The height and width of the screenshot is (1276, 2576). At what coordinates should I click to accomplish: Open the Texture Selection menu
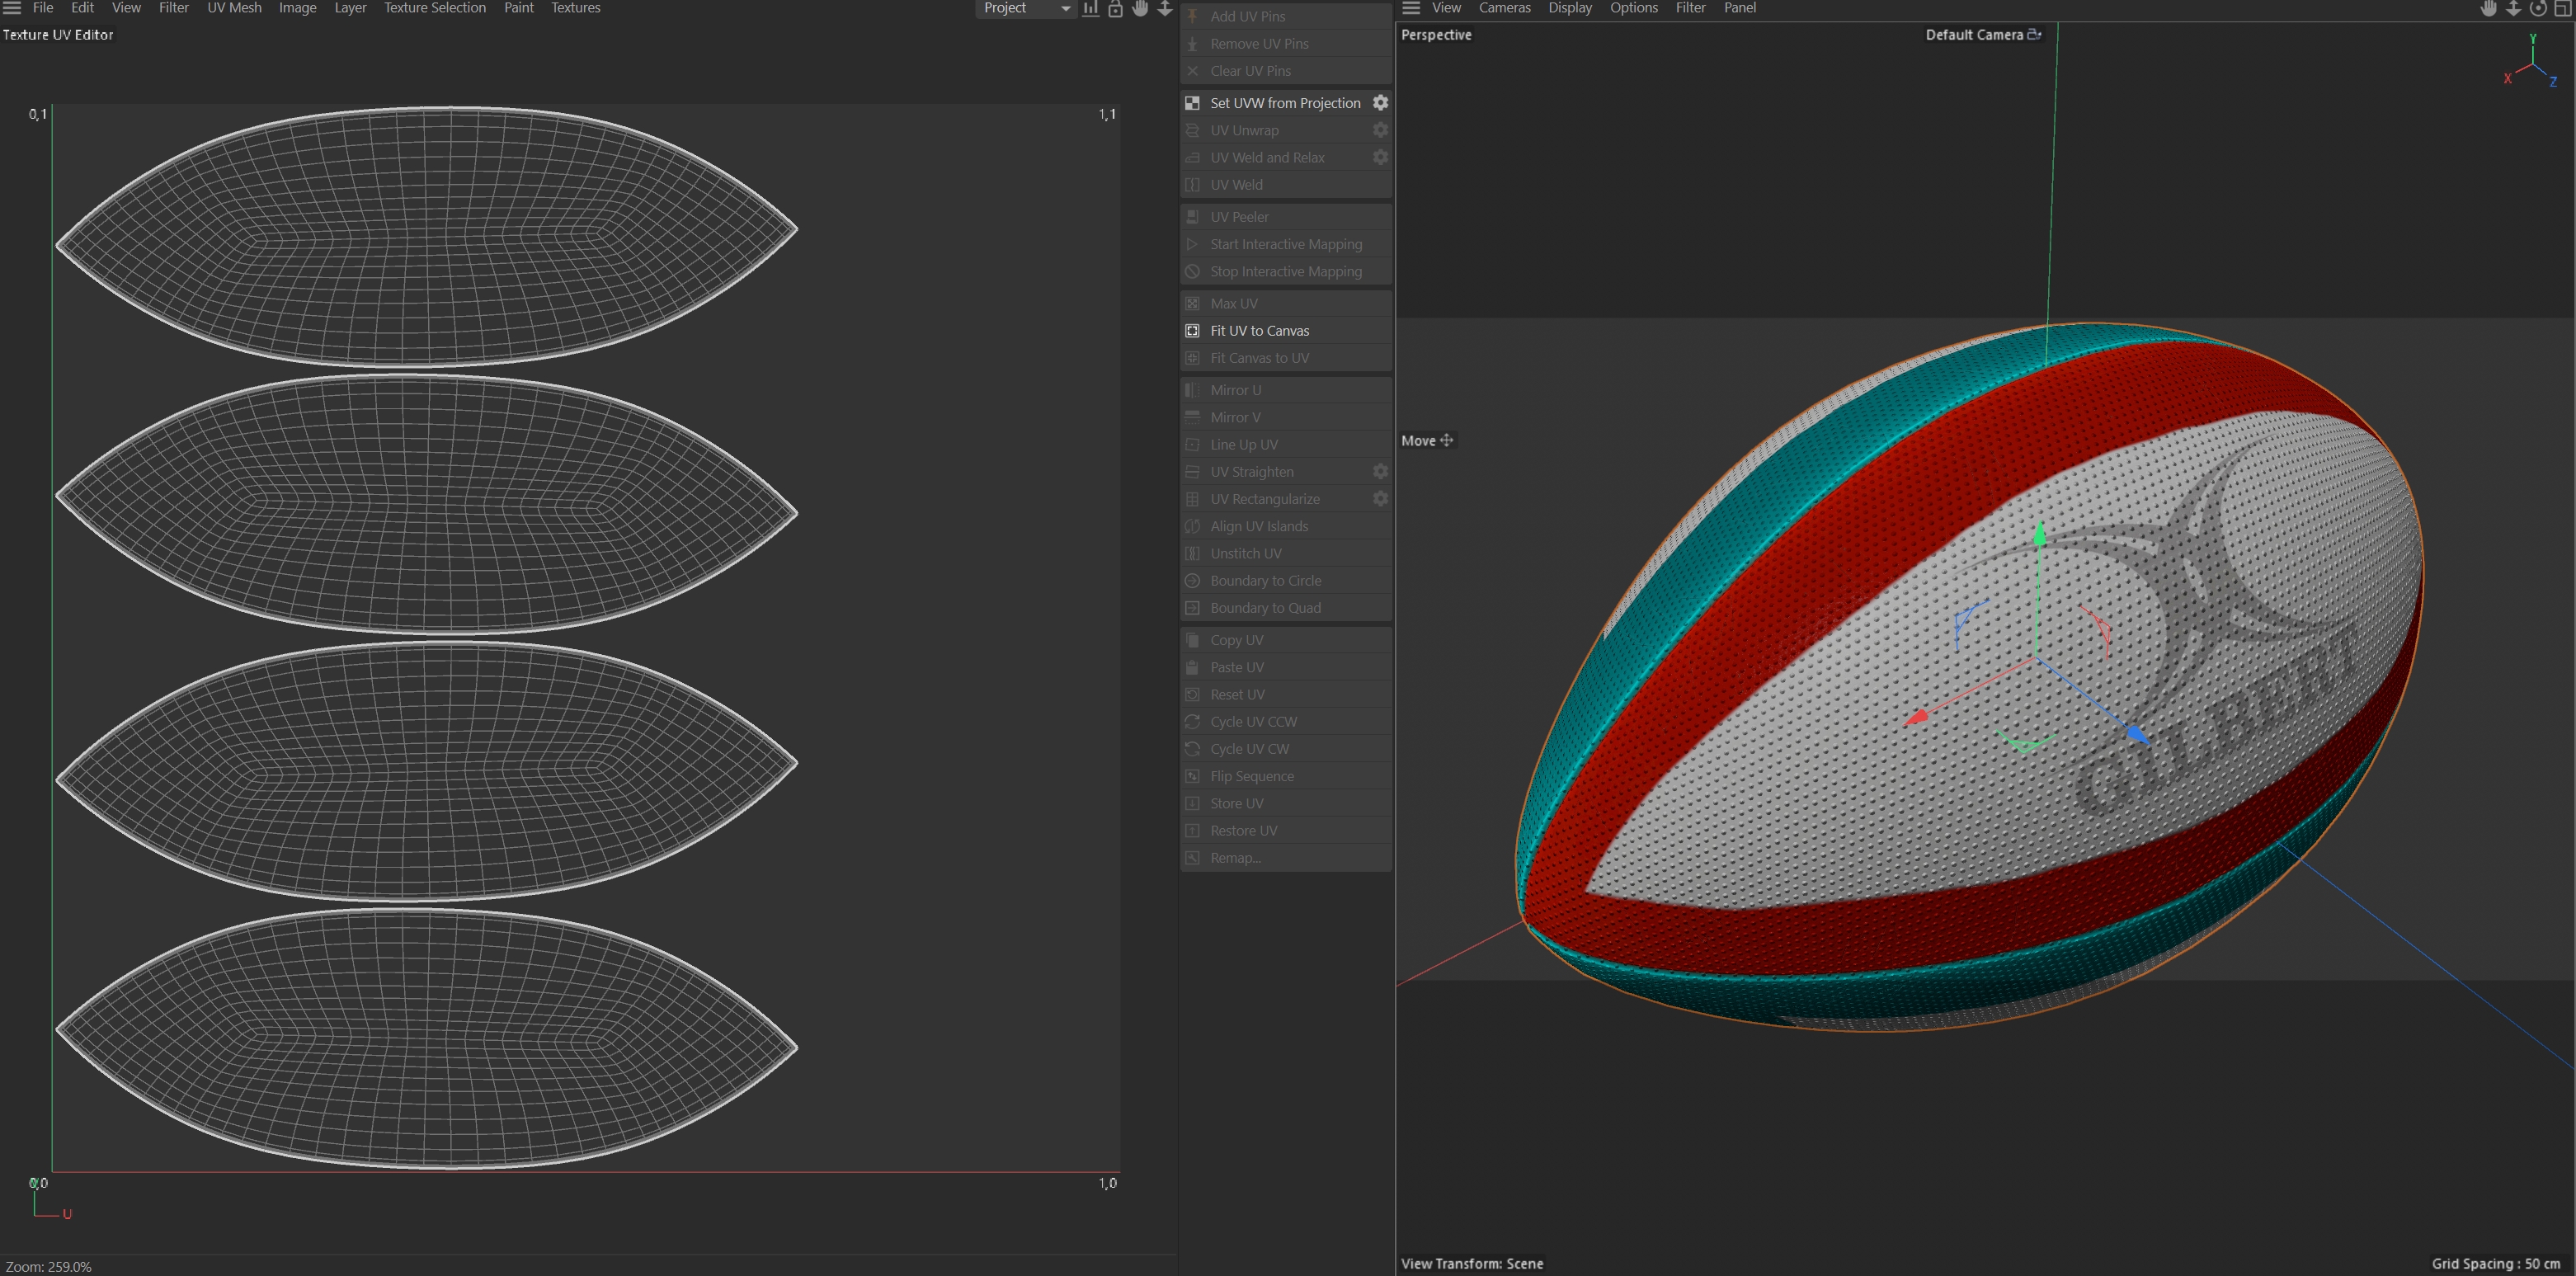pos(435,8)
